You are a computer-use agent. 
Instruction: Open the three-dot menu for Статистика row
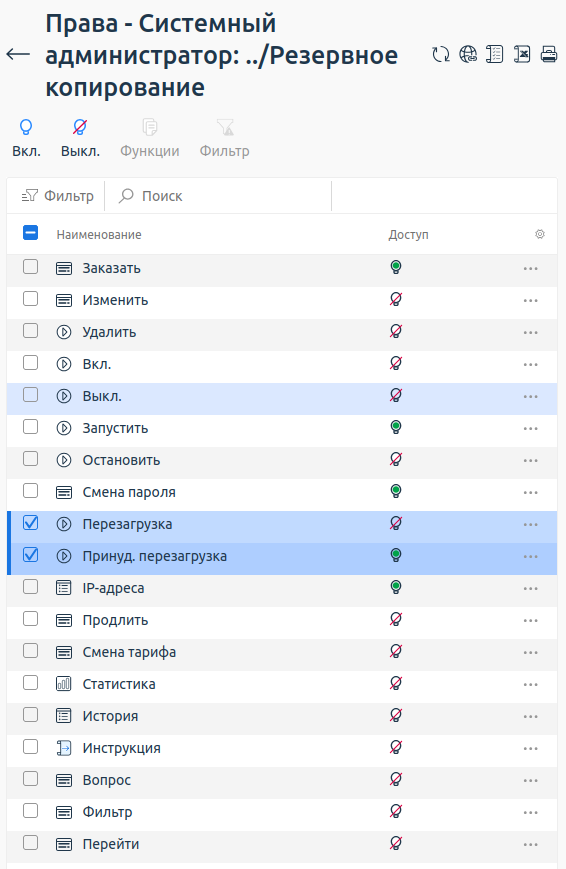click(x=531, y=684)
